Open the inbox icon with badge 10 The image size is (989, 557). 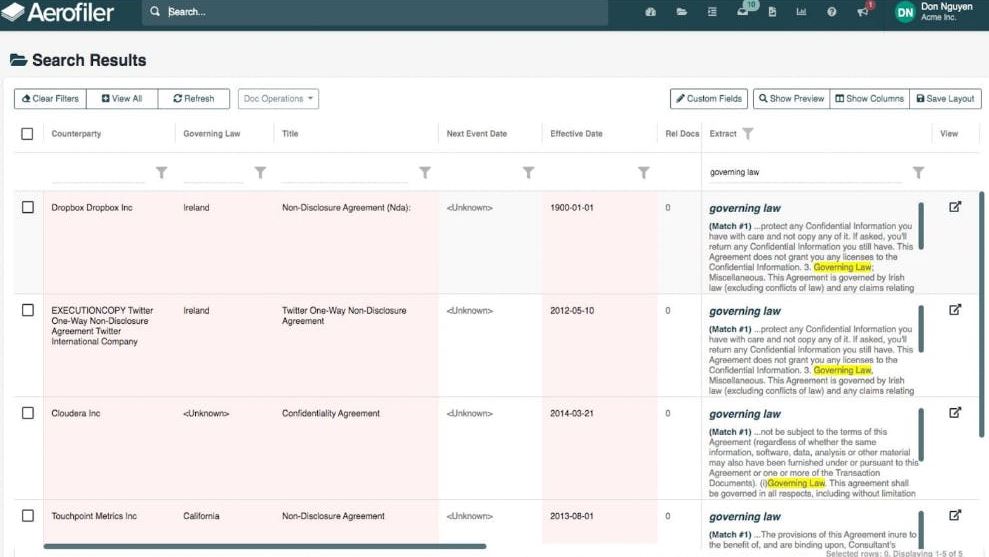coord(743,12)
